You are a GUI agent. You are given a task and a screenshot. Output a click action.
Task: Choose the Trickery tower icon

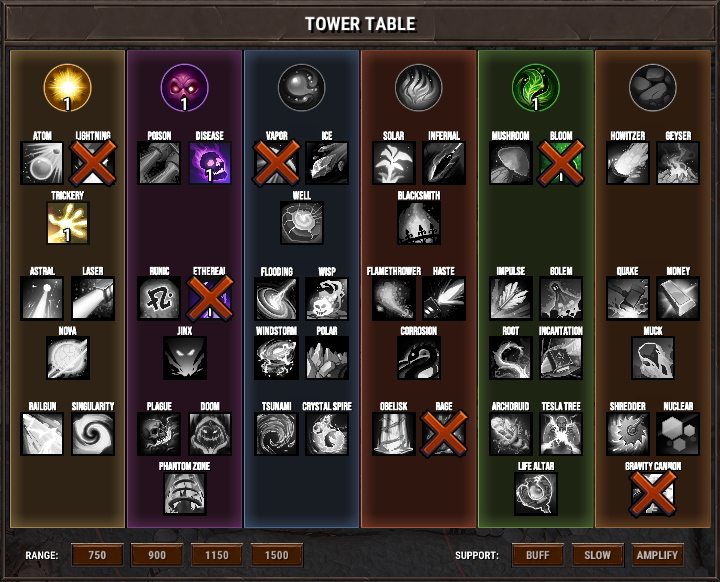tap(68, 223)
